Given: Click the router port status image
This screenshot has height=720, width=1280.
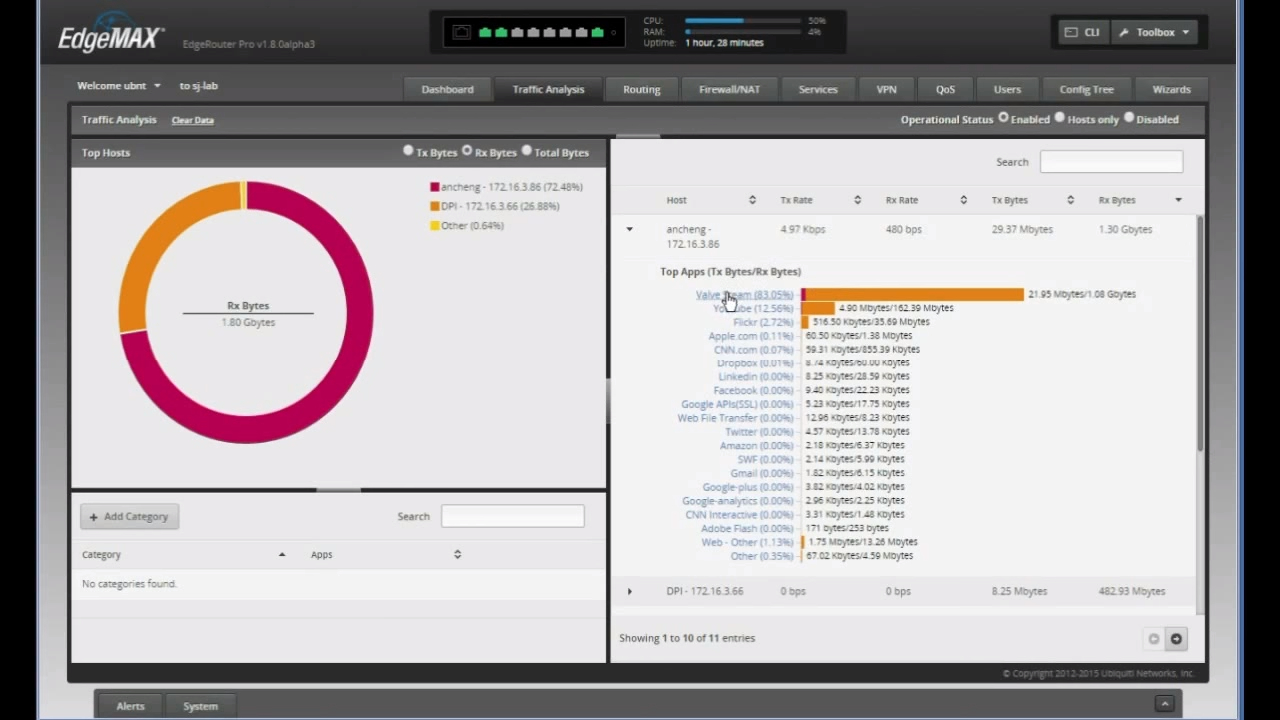Looking at the screenshot, I should (534, 32).
